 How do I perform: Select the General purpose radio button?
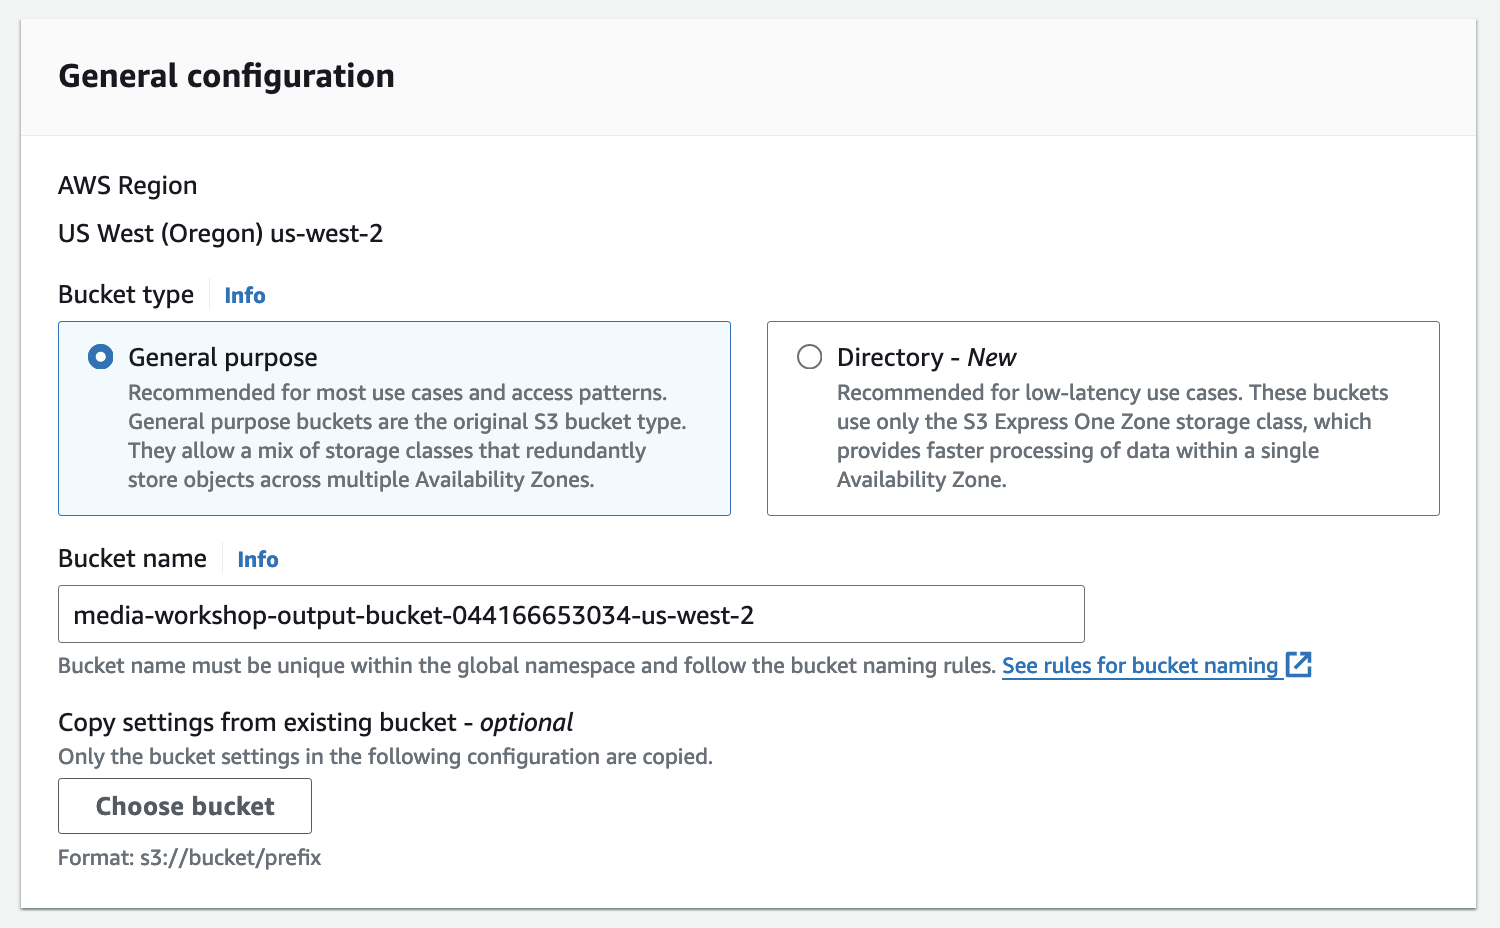(101, 357)
